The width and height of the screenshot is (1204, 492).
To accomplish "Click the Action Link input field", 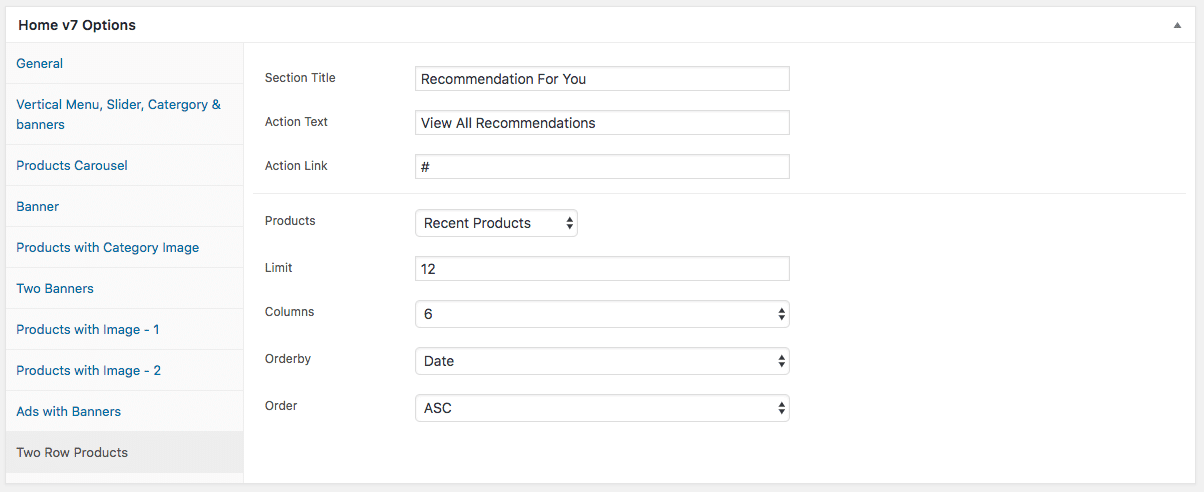I will 602,166.
